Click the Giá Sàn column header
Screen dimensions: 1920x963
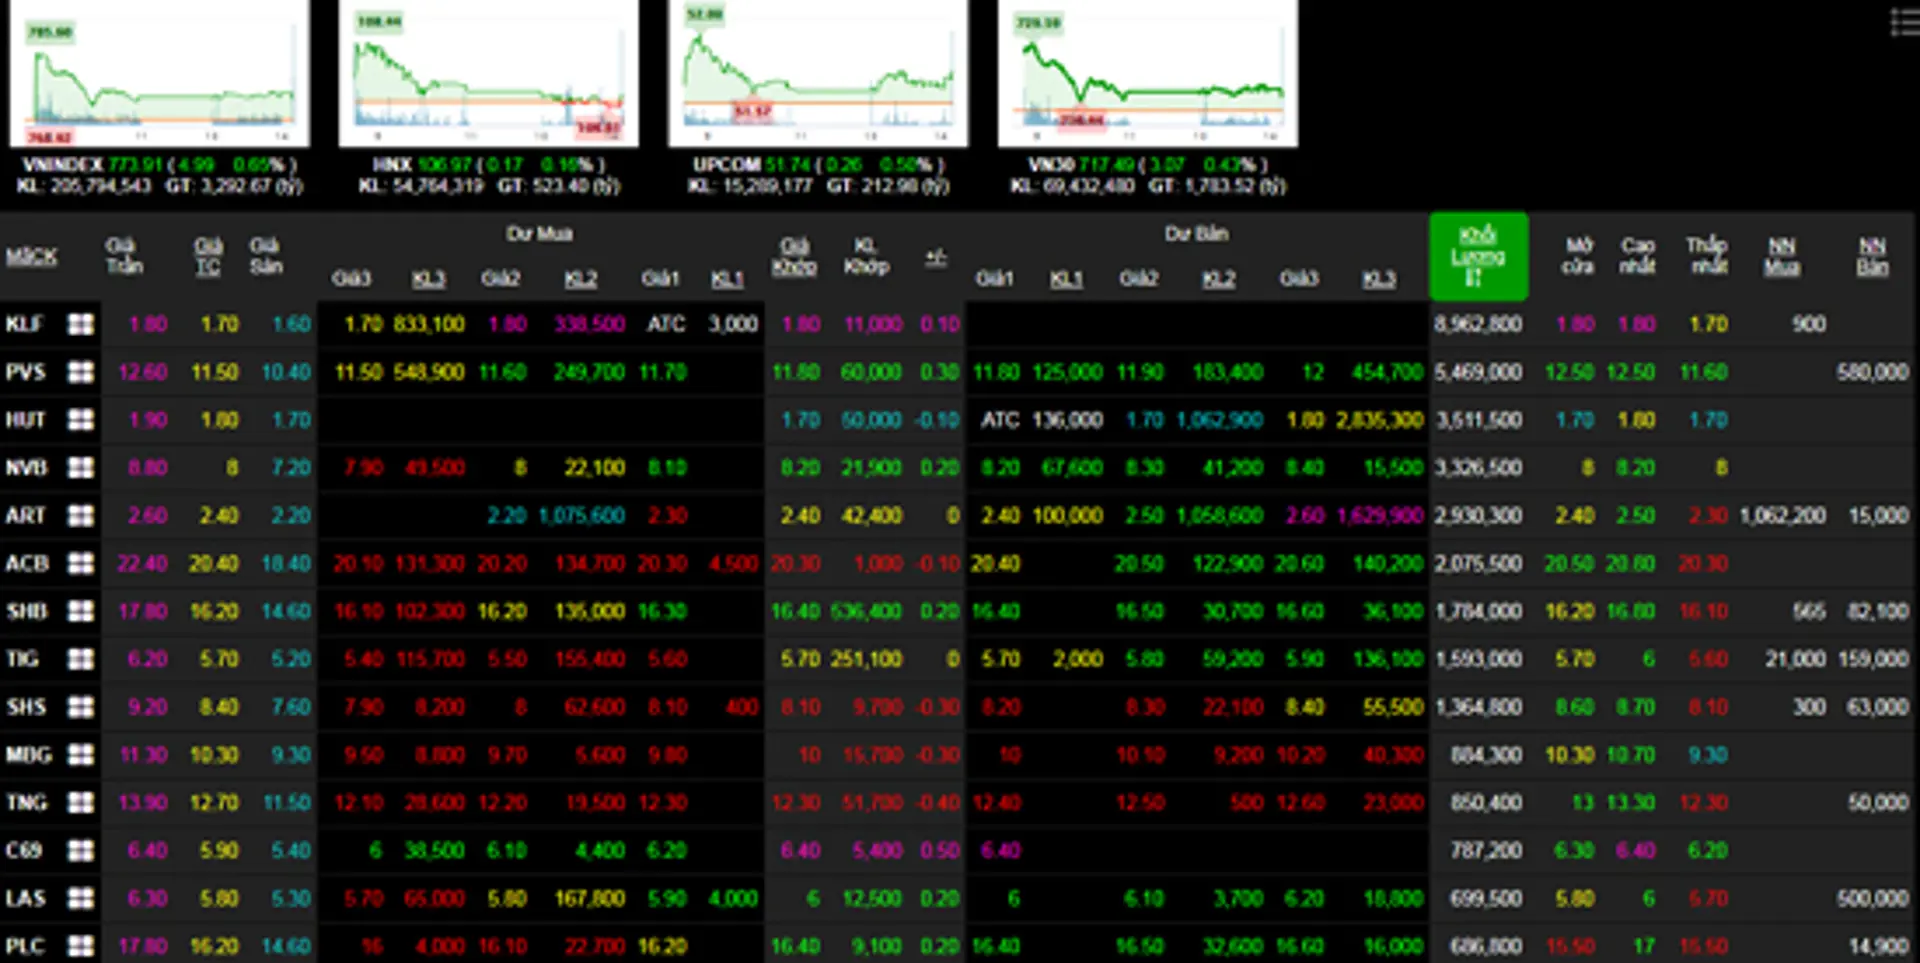click(x=266, y=256)
